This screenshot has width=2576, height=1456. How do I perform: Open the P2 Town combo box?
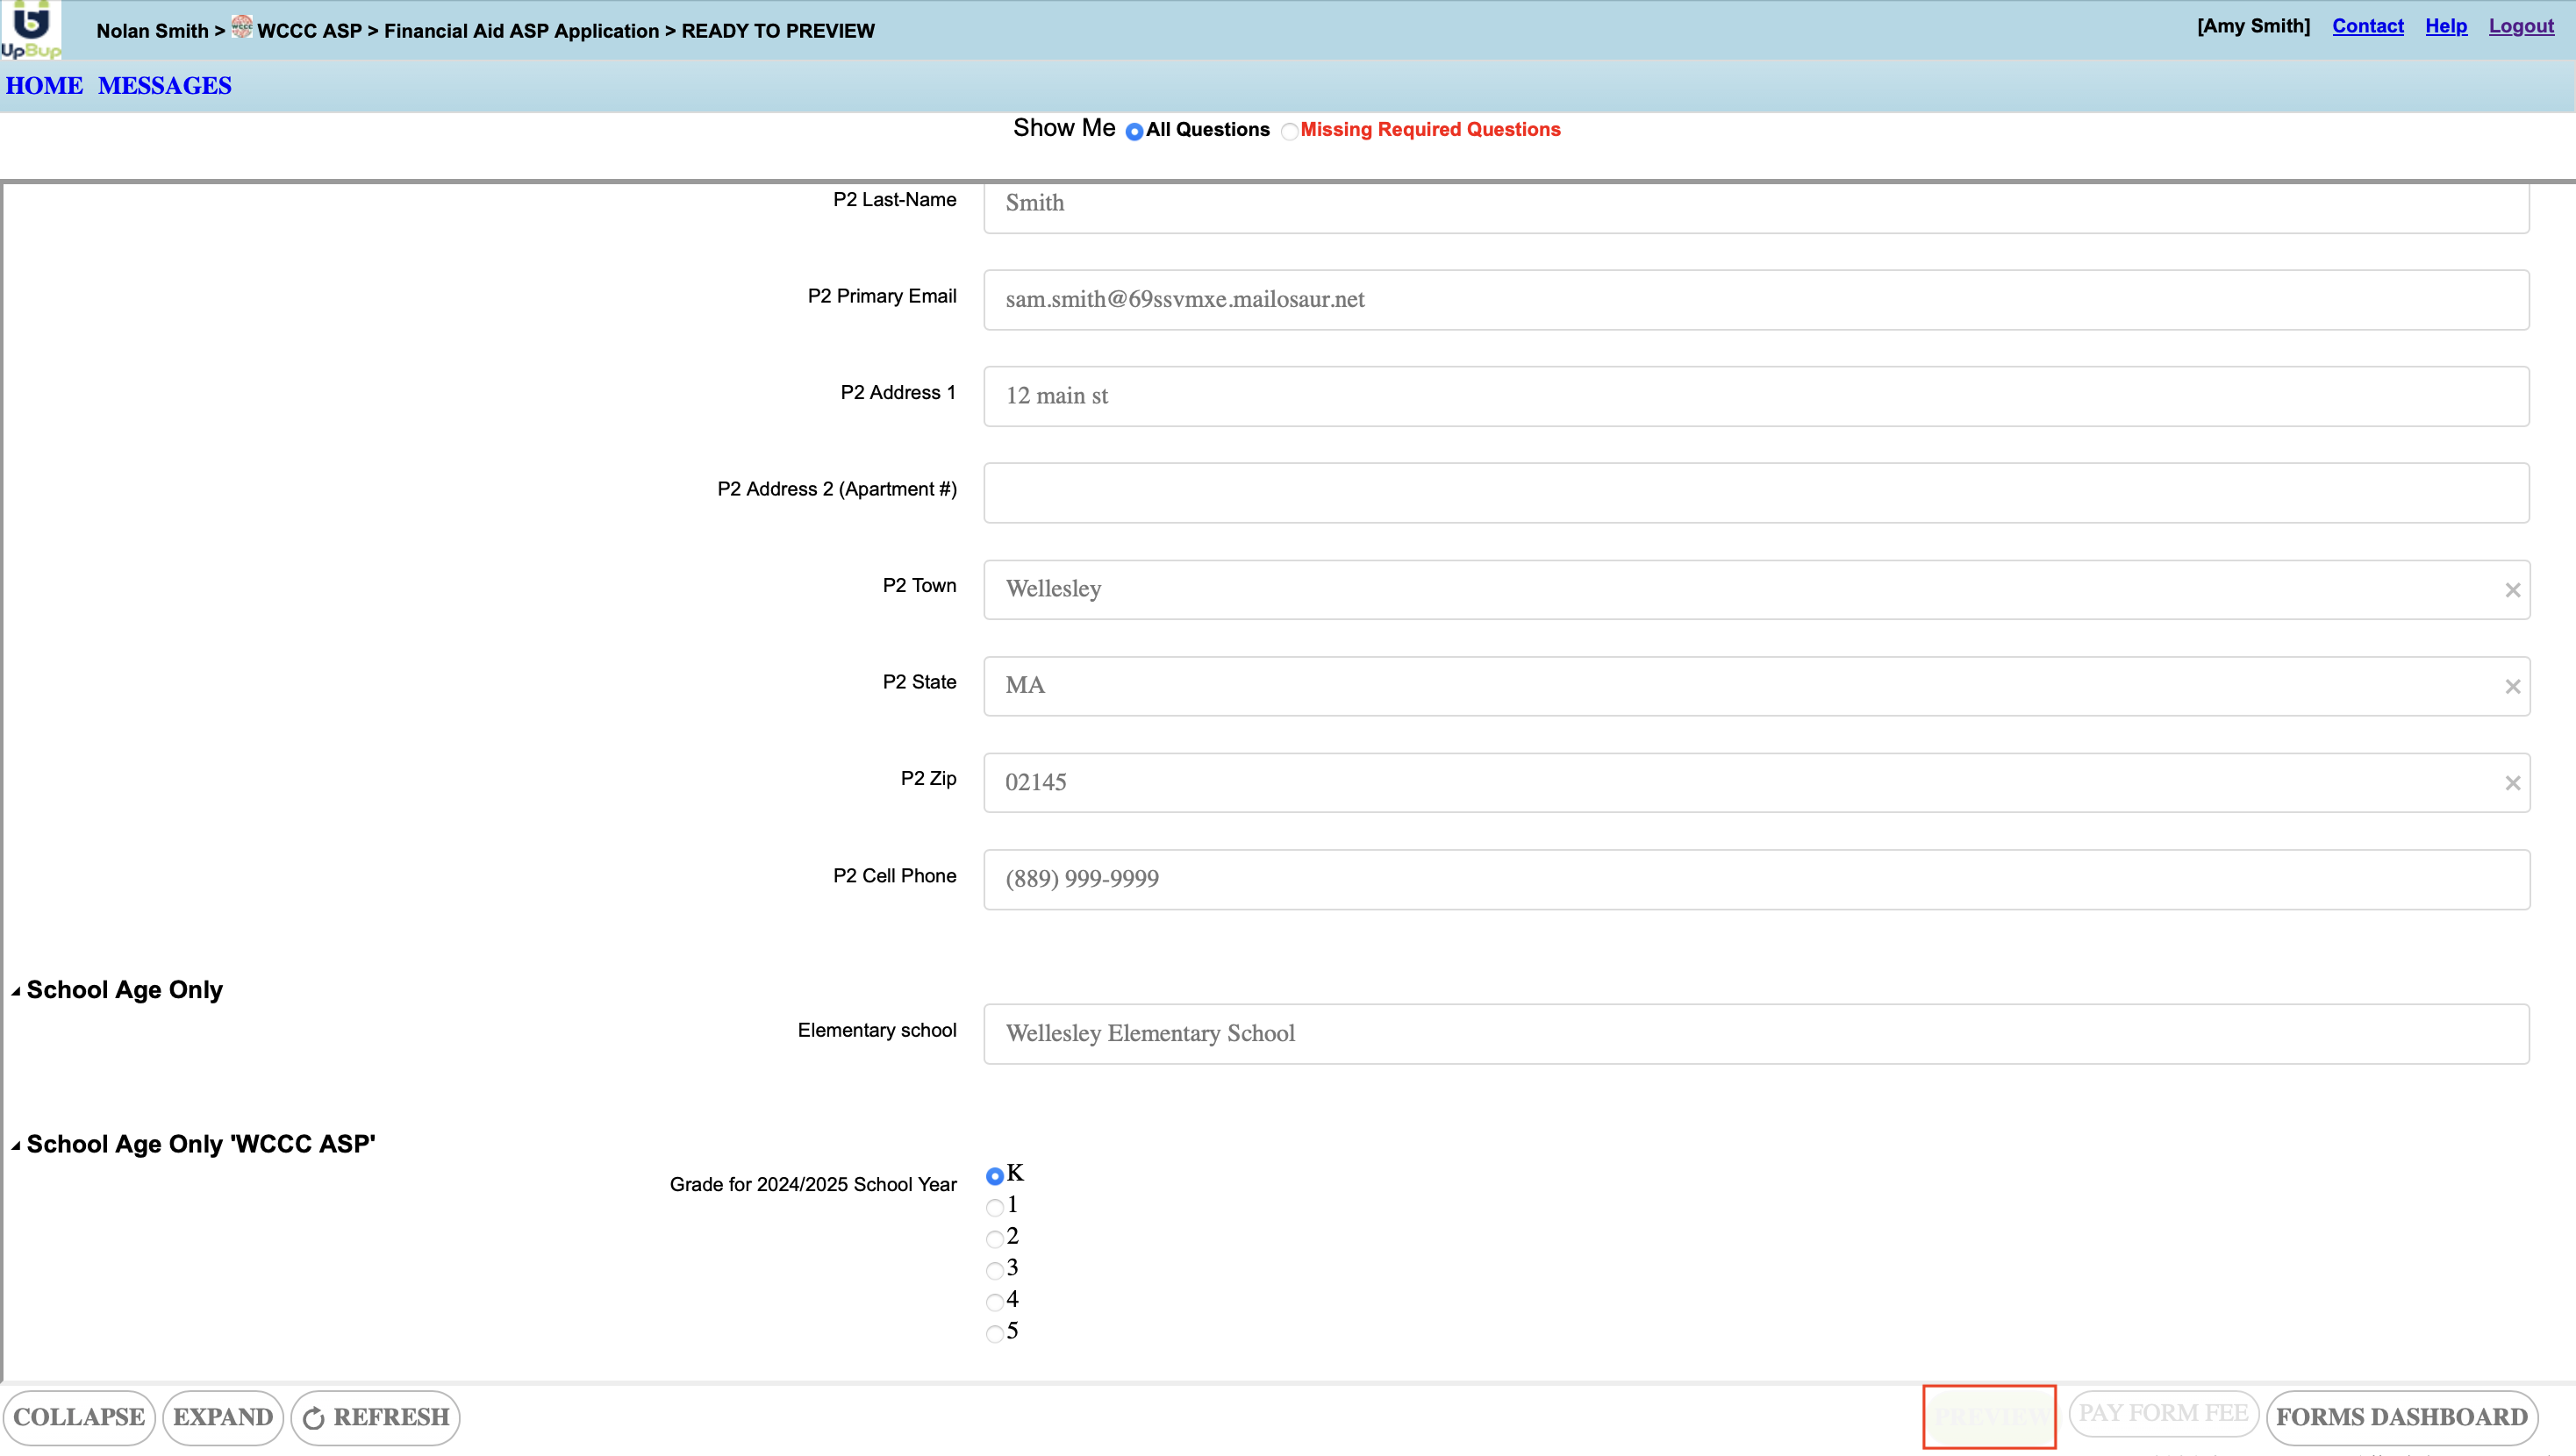click(1740, 590)
